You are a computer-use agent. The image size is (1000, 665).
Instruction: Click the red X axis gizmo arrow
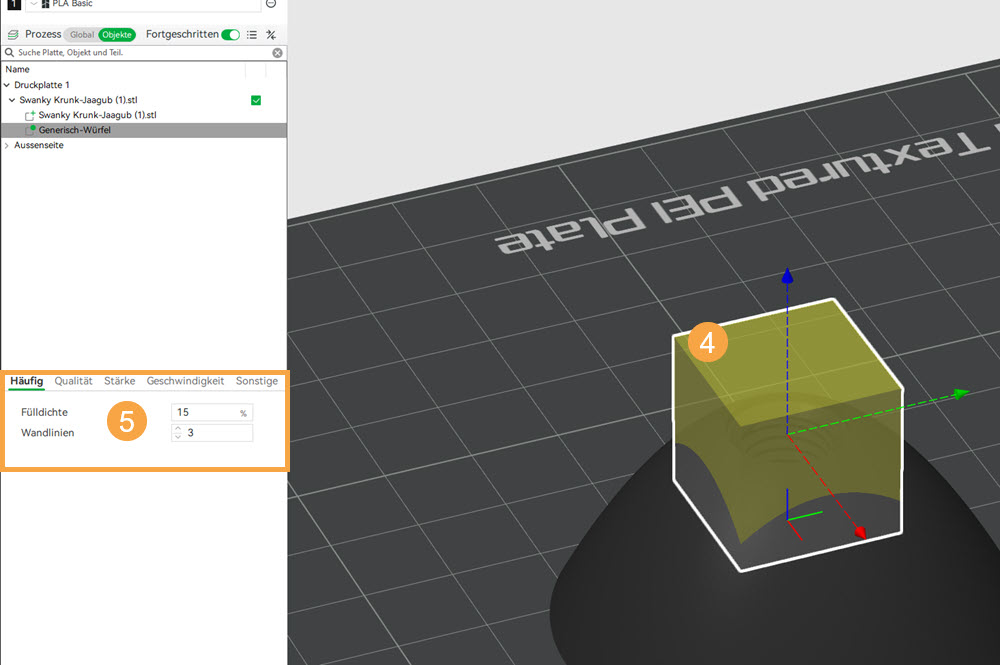(860, 532)
